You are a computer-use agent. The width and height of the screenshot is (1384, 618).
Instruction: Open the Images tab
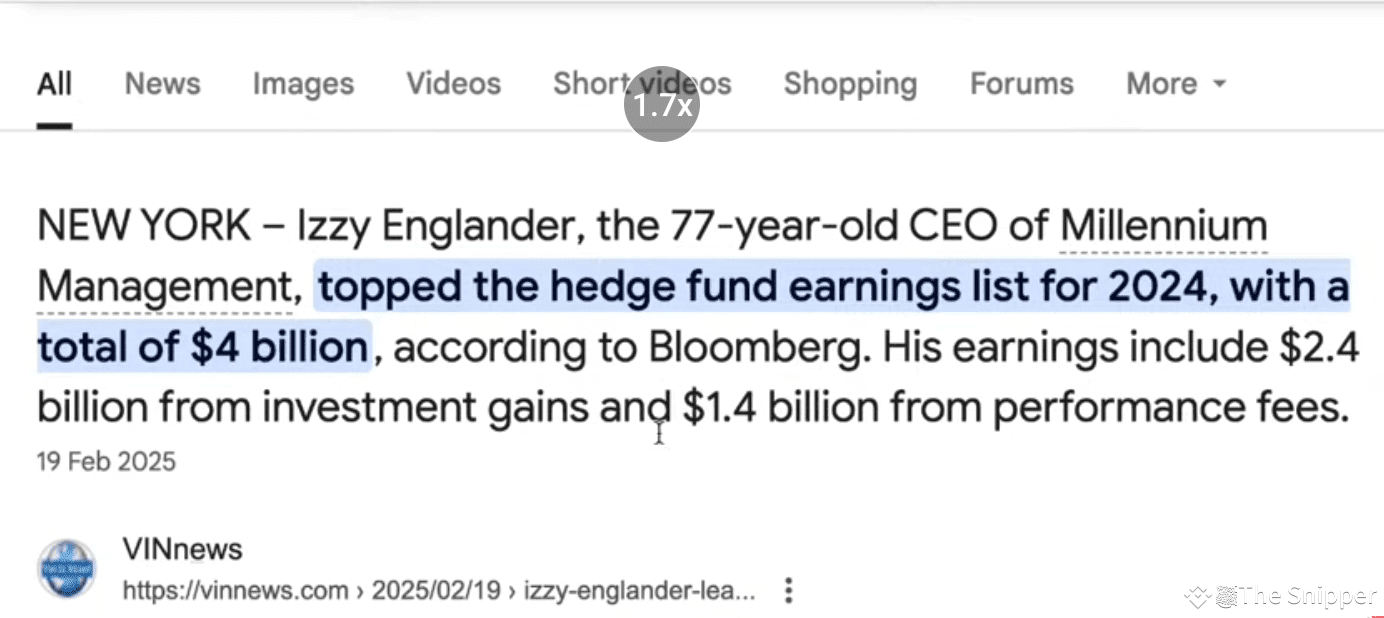(x=302, y=84)
